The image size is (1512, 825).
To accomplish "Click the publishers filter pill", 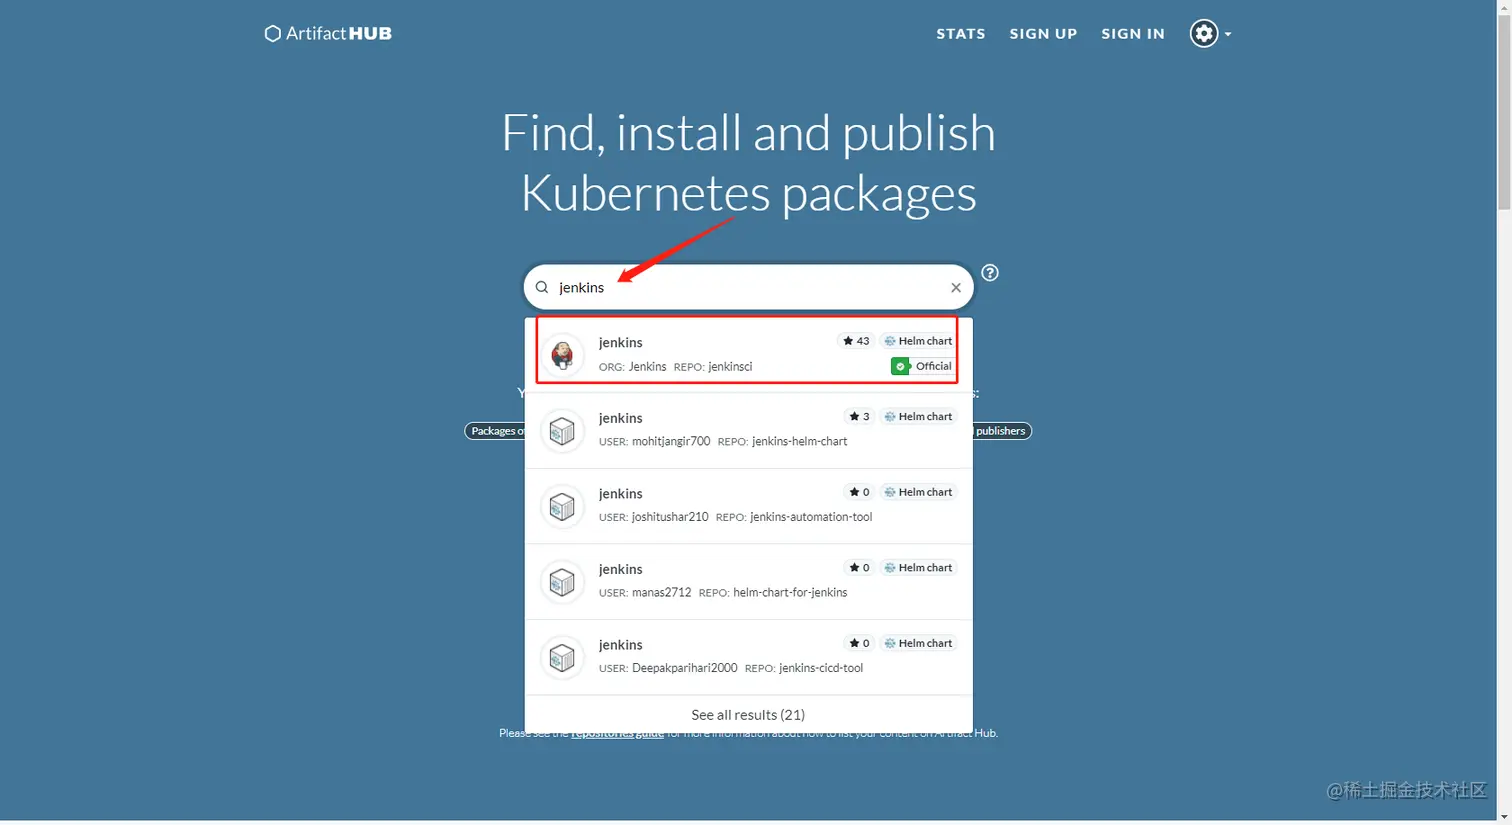I will (1001, 431).
